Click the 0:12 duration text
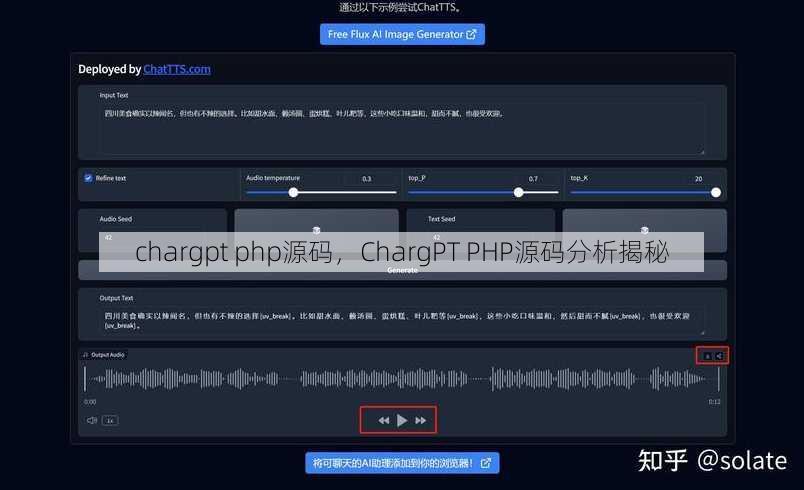804x490 pixels. tap(714, 402)
